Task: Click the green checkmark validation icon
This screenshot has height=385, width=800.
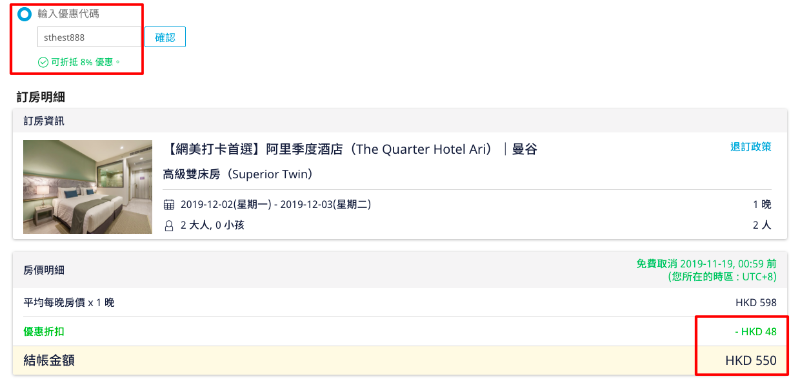Action: (43, 62)
